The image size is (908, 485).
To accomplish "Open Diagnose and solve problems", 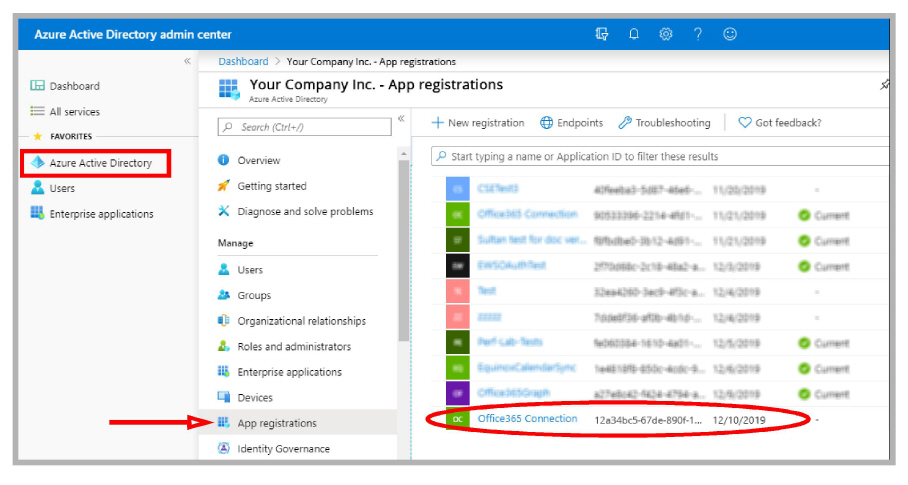I will click(305, 212).
